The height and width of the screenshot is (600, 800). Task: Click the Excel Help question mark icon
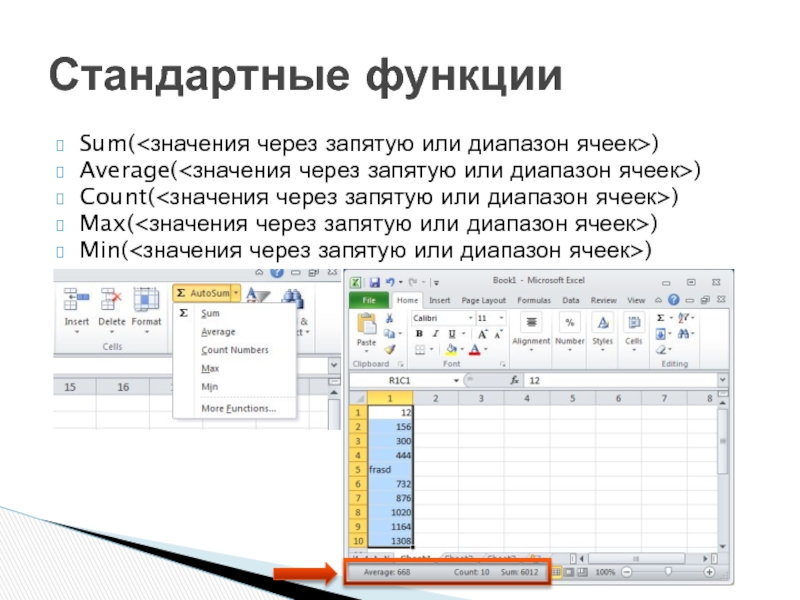[x=671, y=300]
